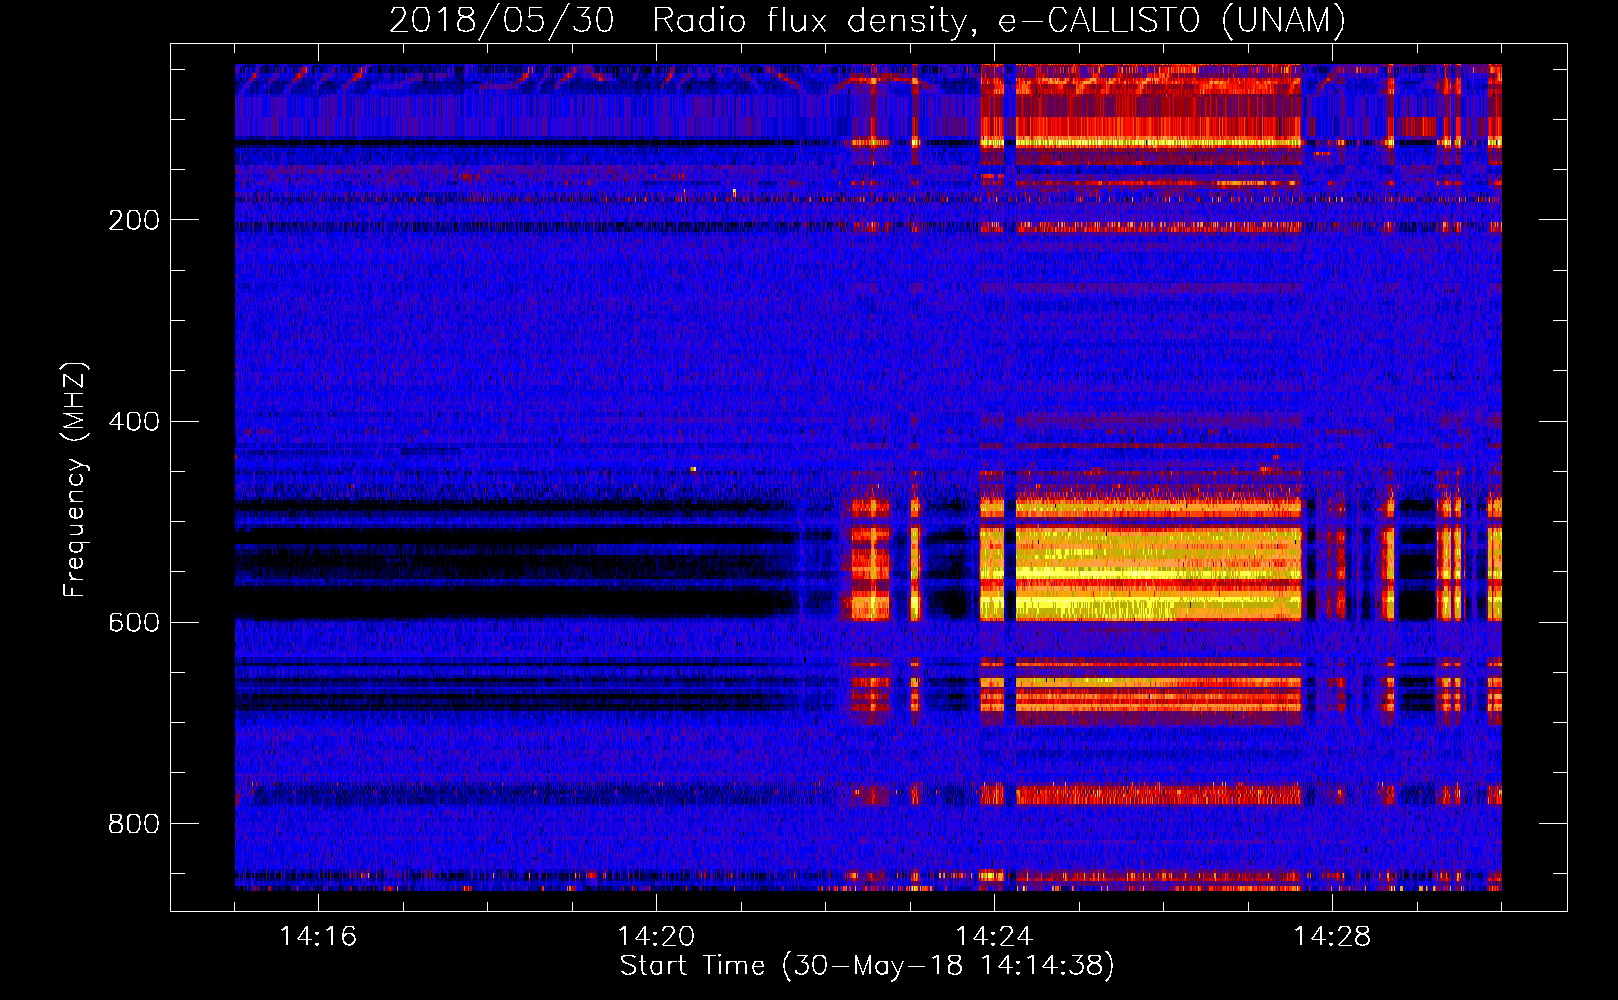Image resolution: width=1618 pixels, height=1000 pixels.
Task: Click the Start Time axis label
Action: 867,966
